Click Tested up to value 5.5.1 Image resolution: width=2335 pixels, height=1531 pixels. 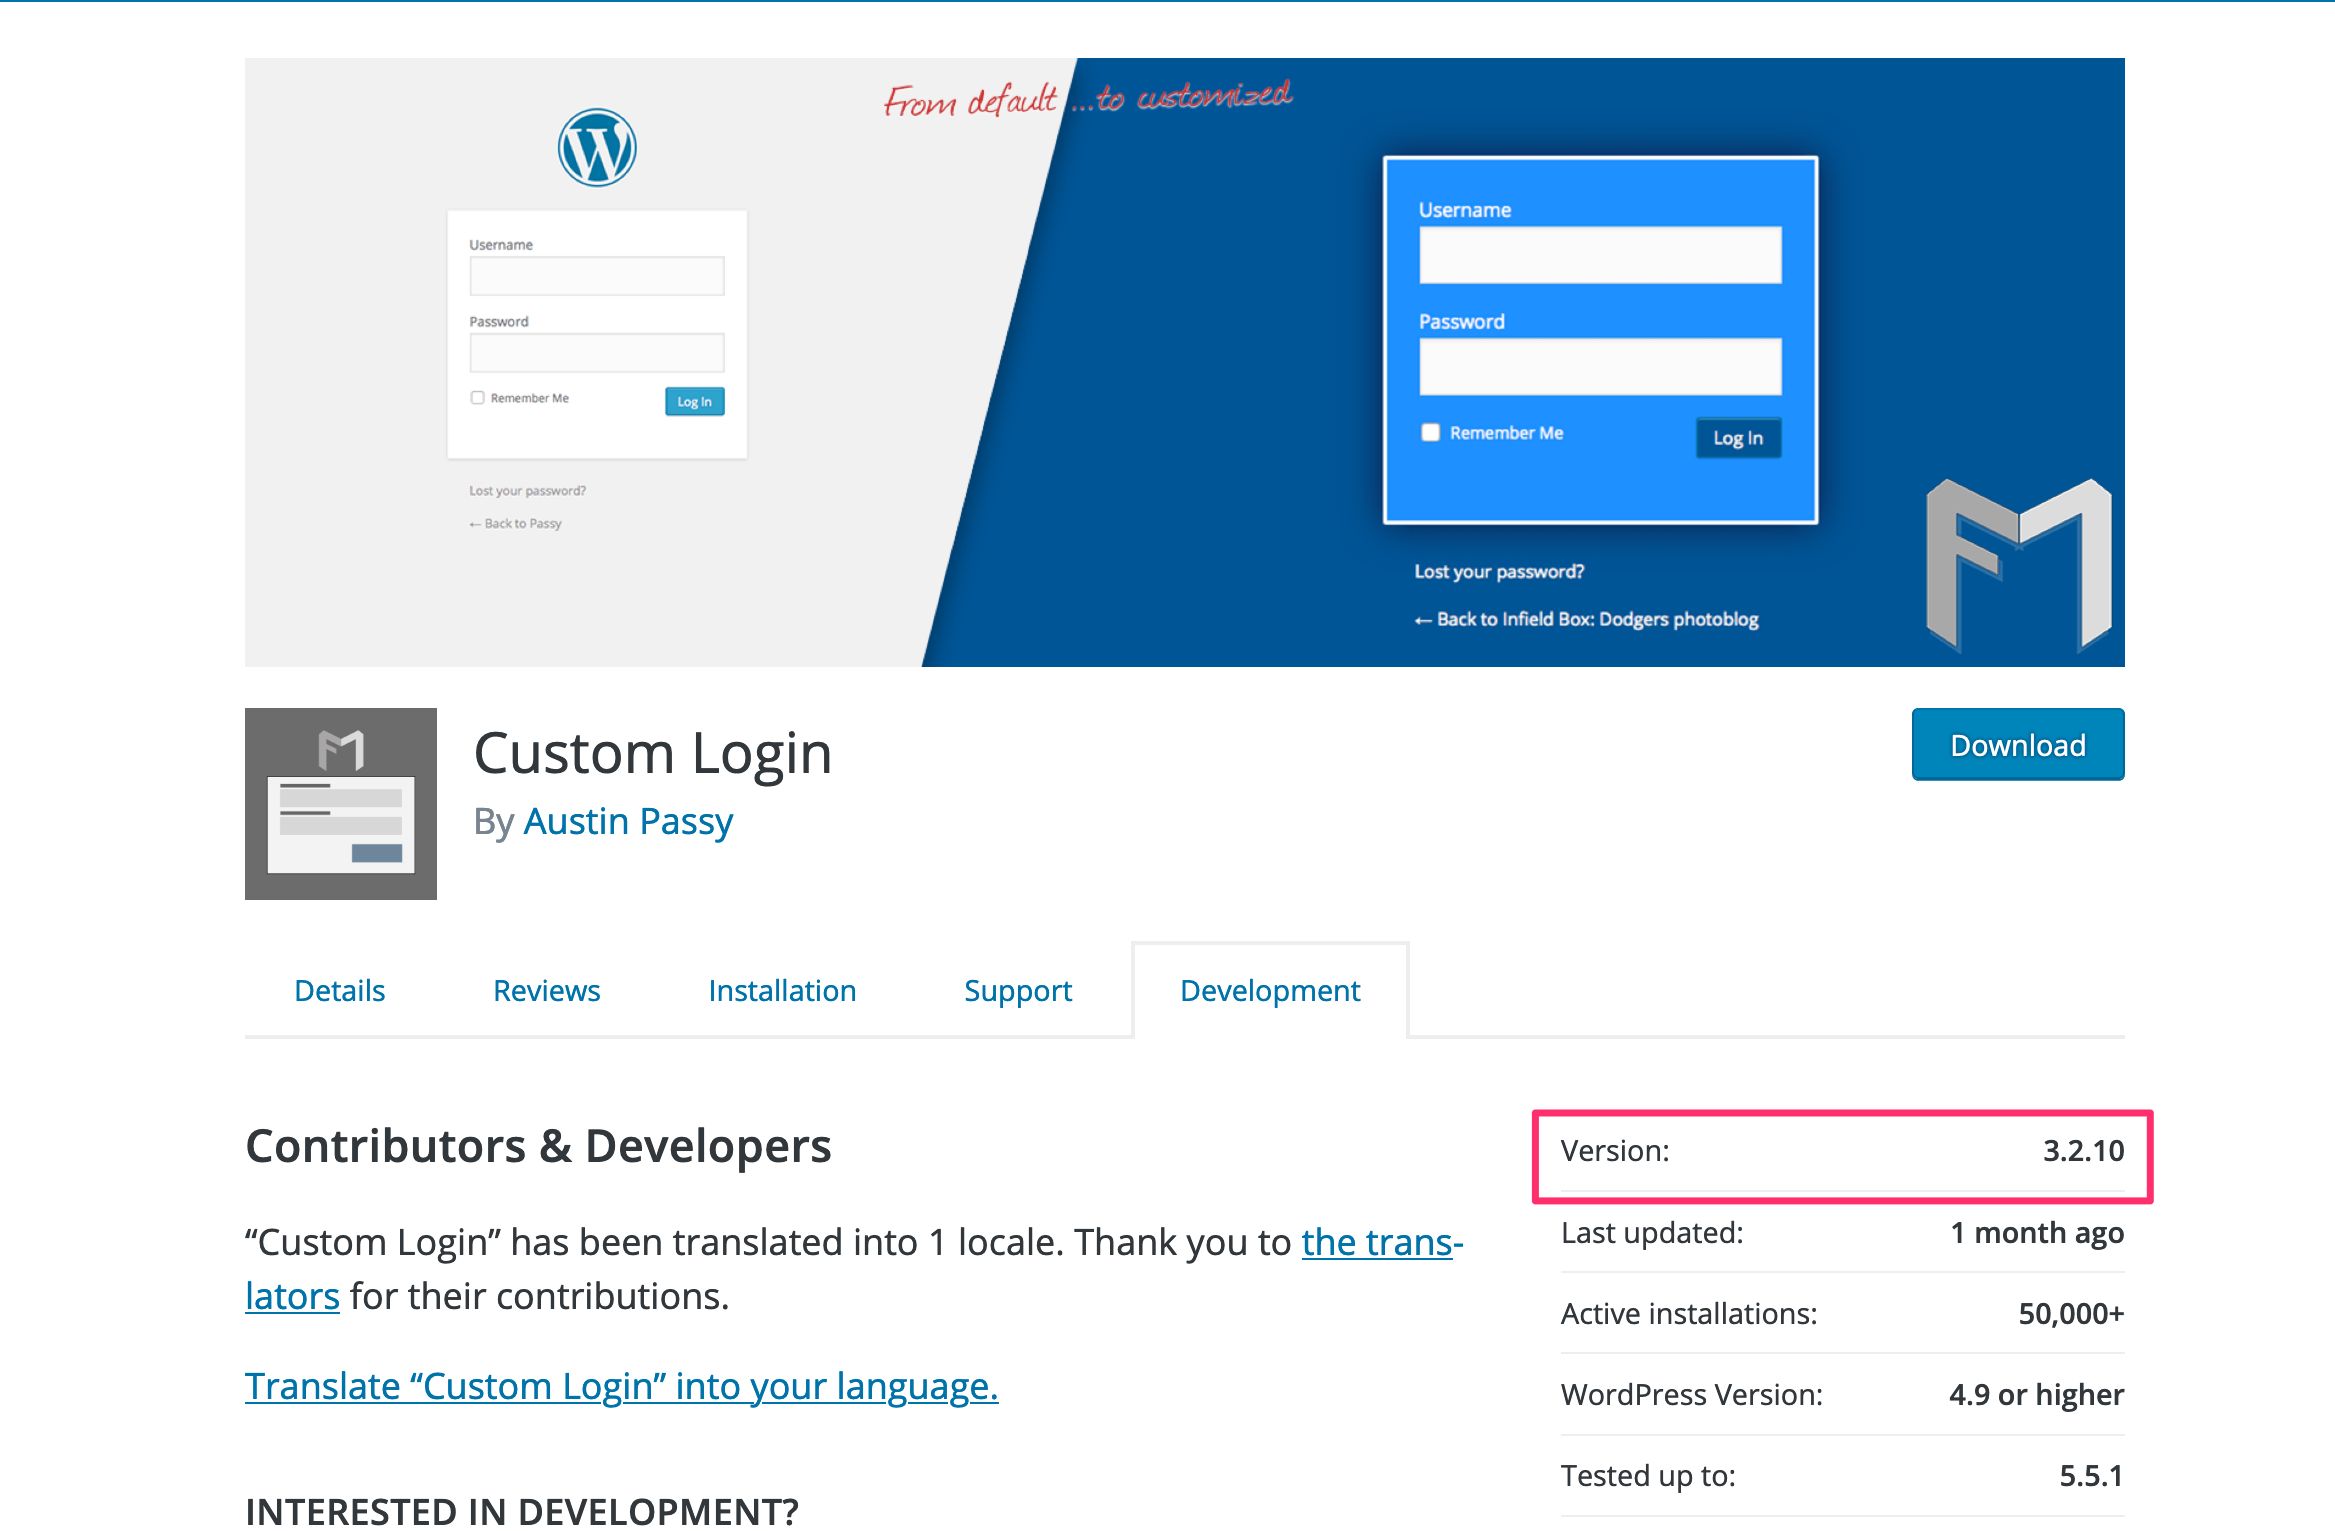[x=2091, y=1476]
